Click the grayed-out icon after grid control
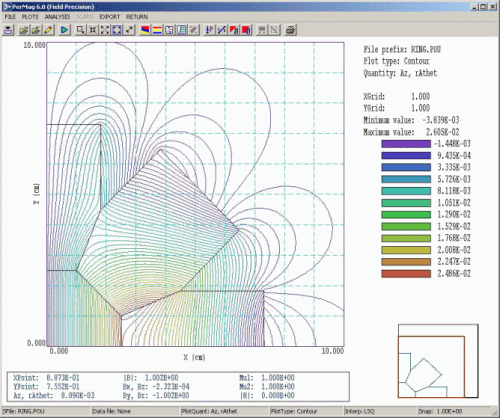The width and height of the screenshot is (500, 418). (194, 30)
